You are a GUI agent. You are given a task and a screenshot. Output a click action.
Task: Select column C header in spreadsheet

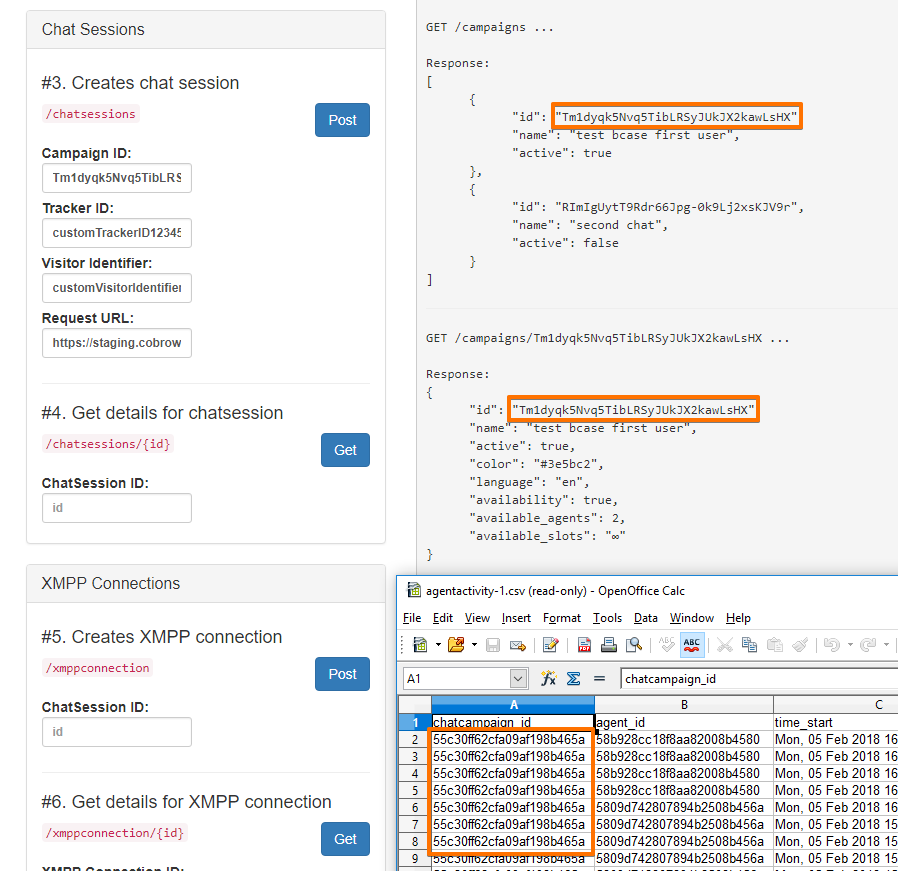(836, 705)
